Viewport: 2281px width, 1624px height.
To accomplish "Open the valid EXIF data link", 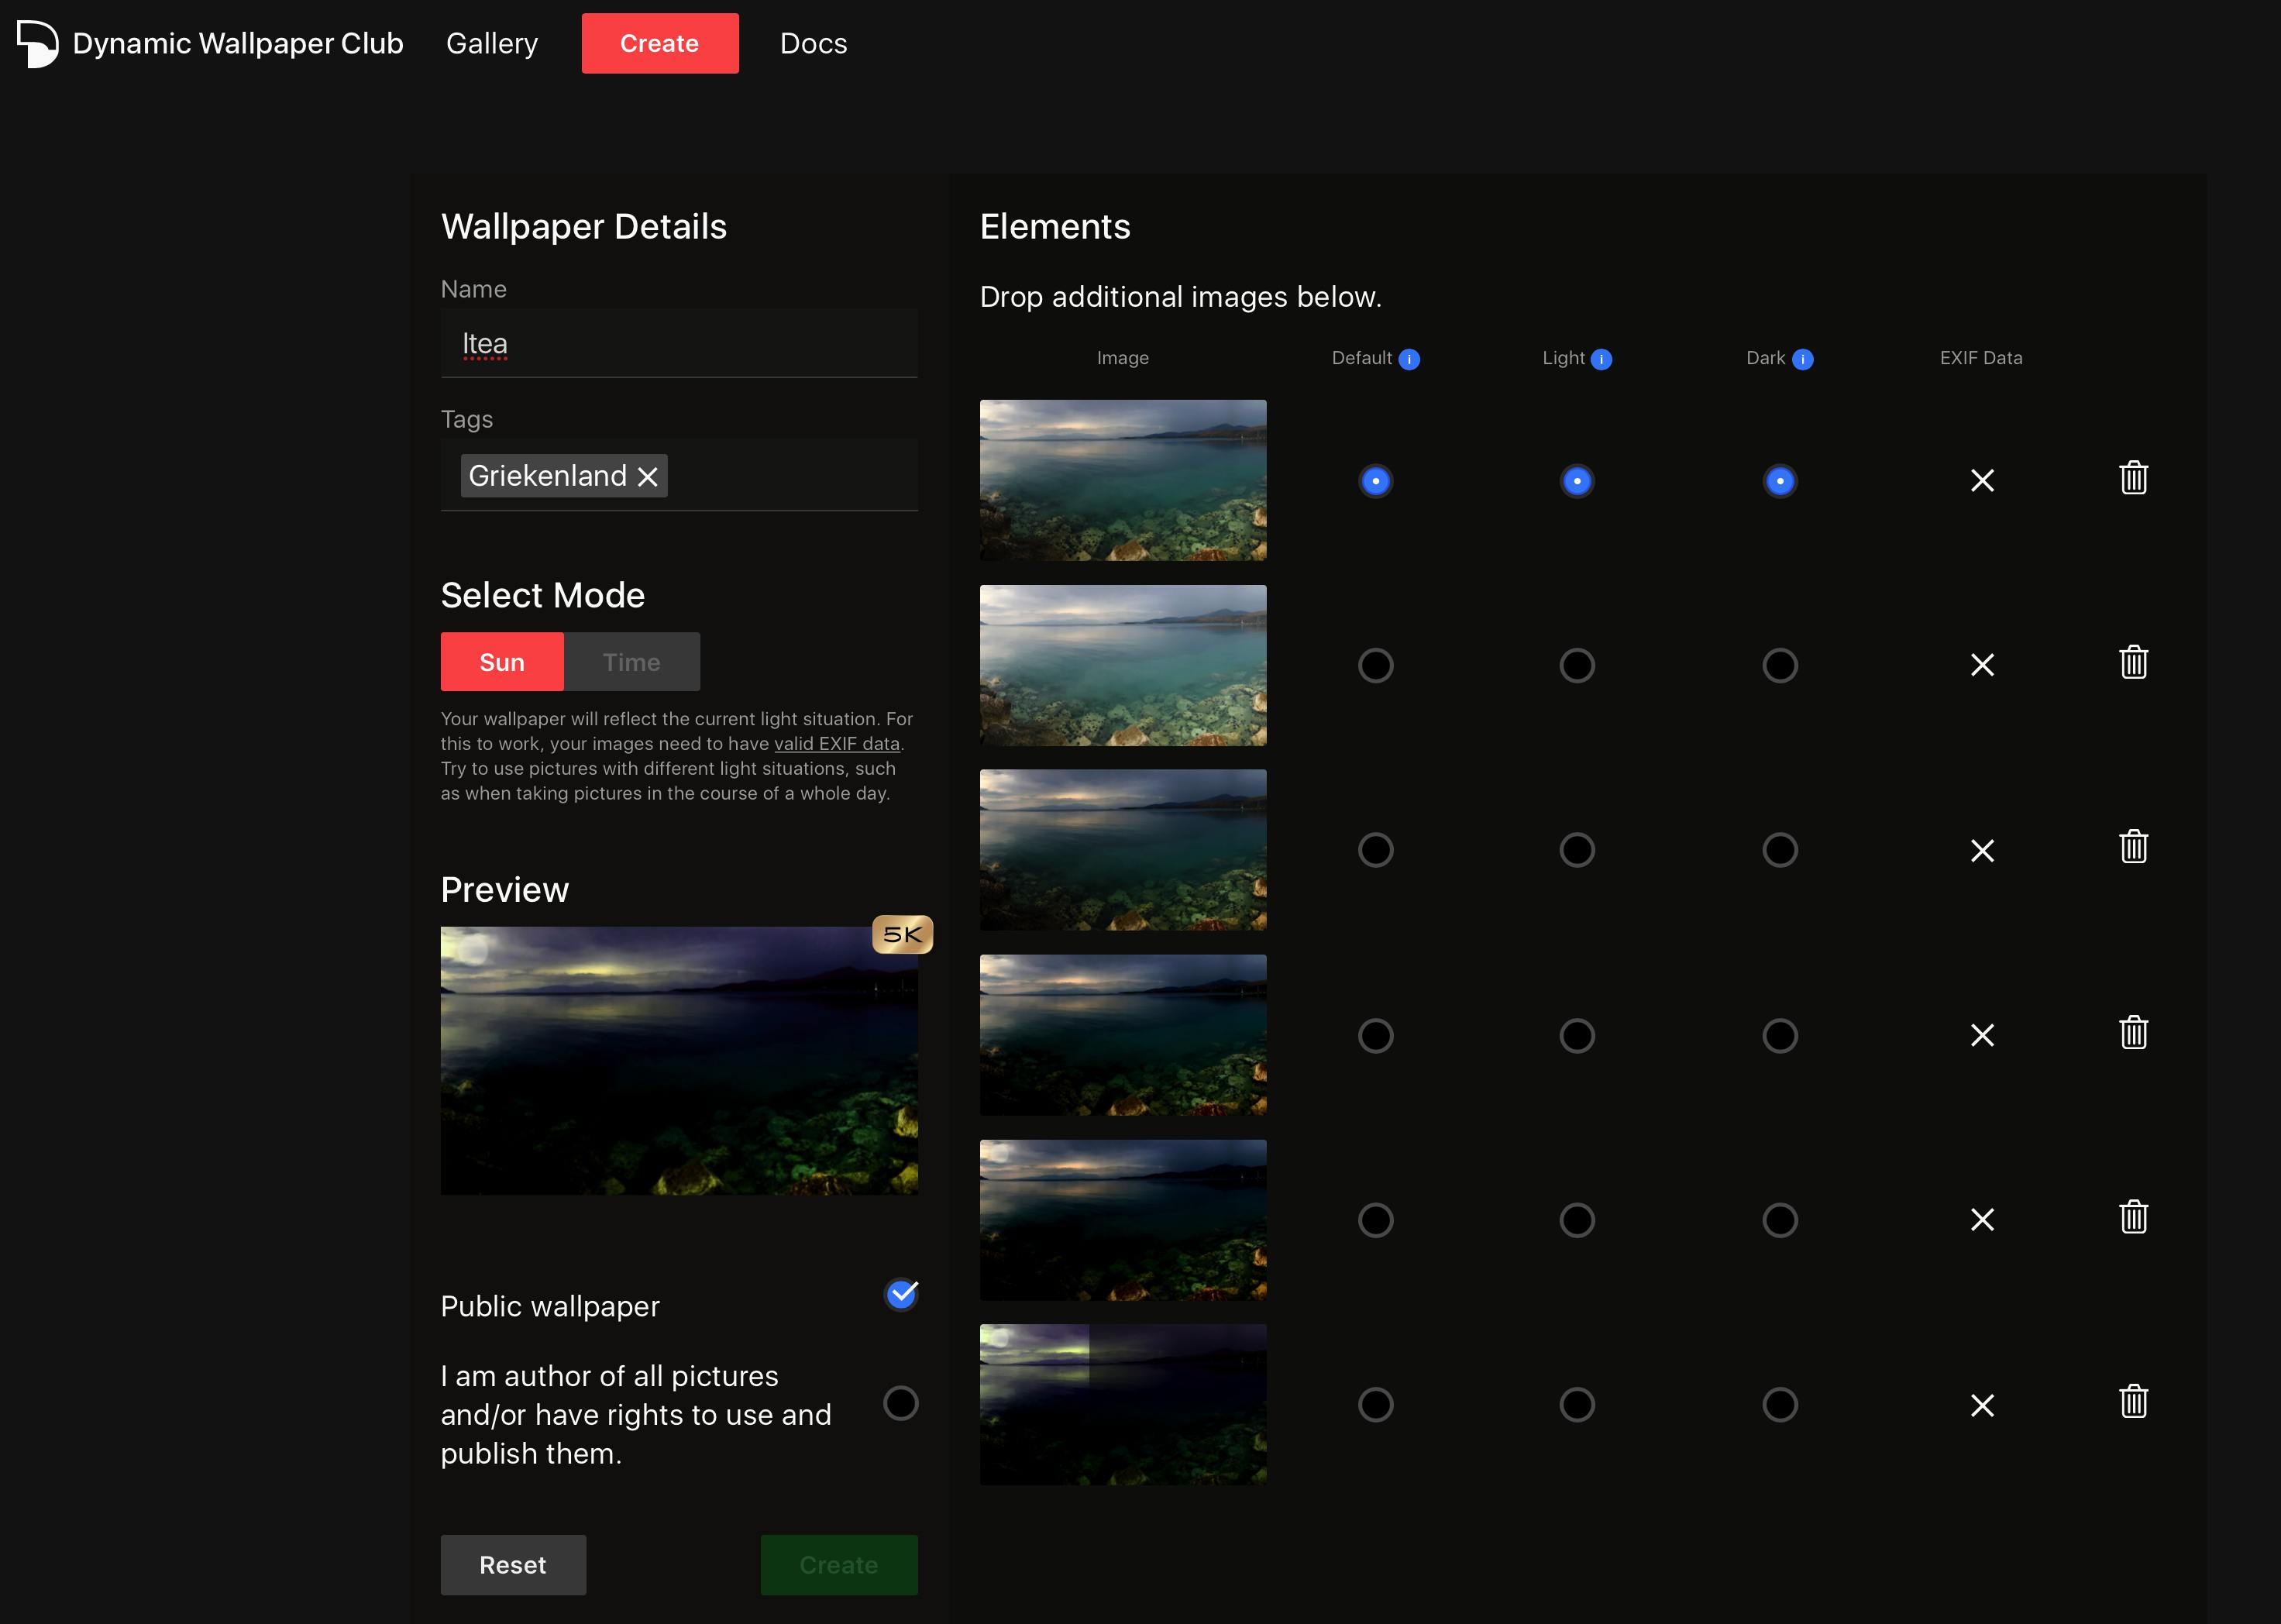I will [836, 744].
